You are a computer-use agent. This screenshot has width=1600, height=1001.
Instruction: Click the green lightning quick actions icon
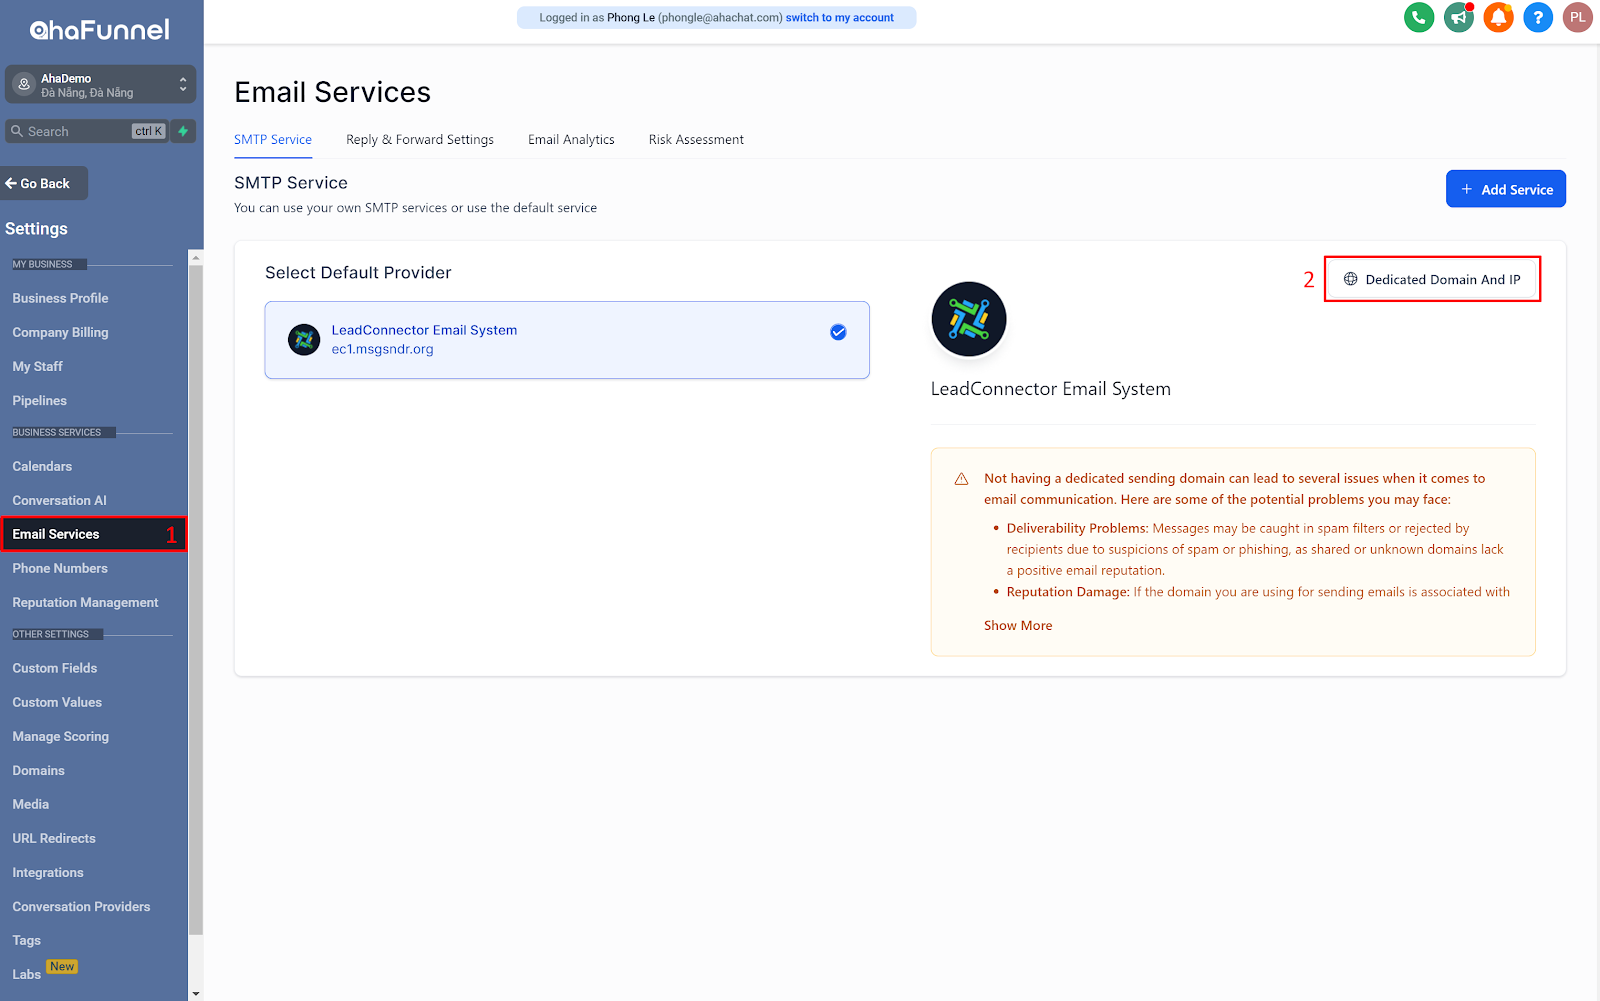point(183,131)
